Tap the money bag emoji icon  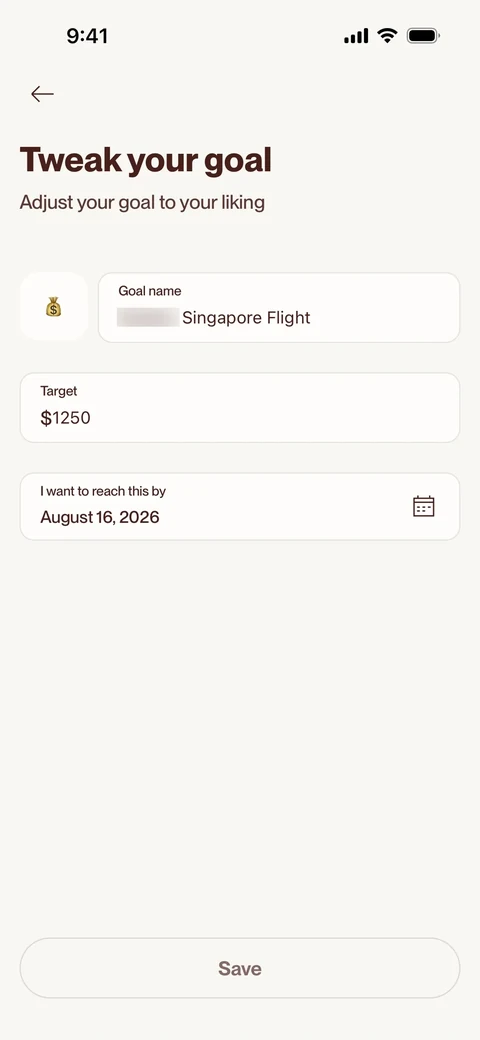[x=54, y=306]
